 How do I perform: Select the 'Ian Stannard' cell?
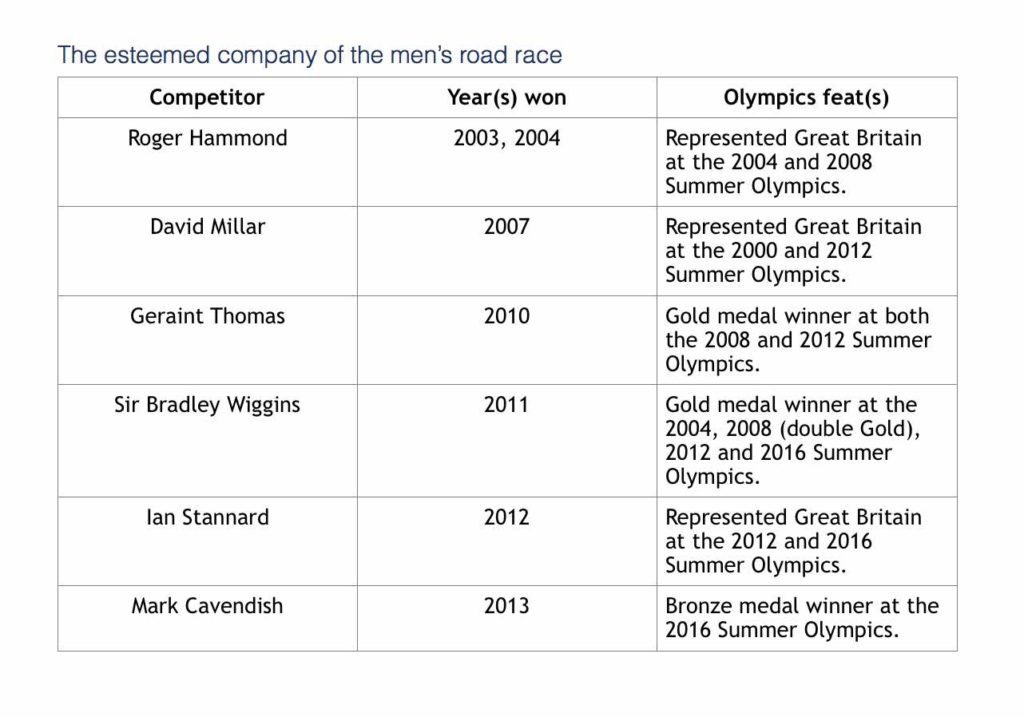[207, 518]
